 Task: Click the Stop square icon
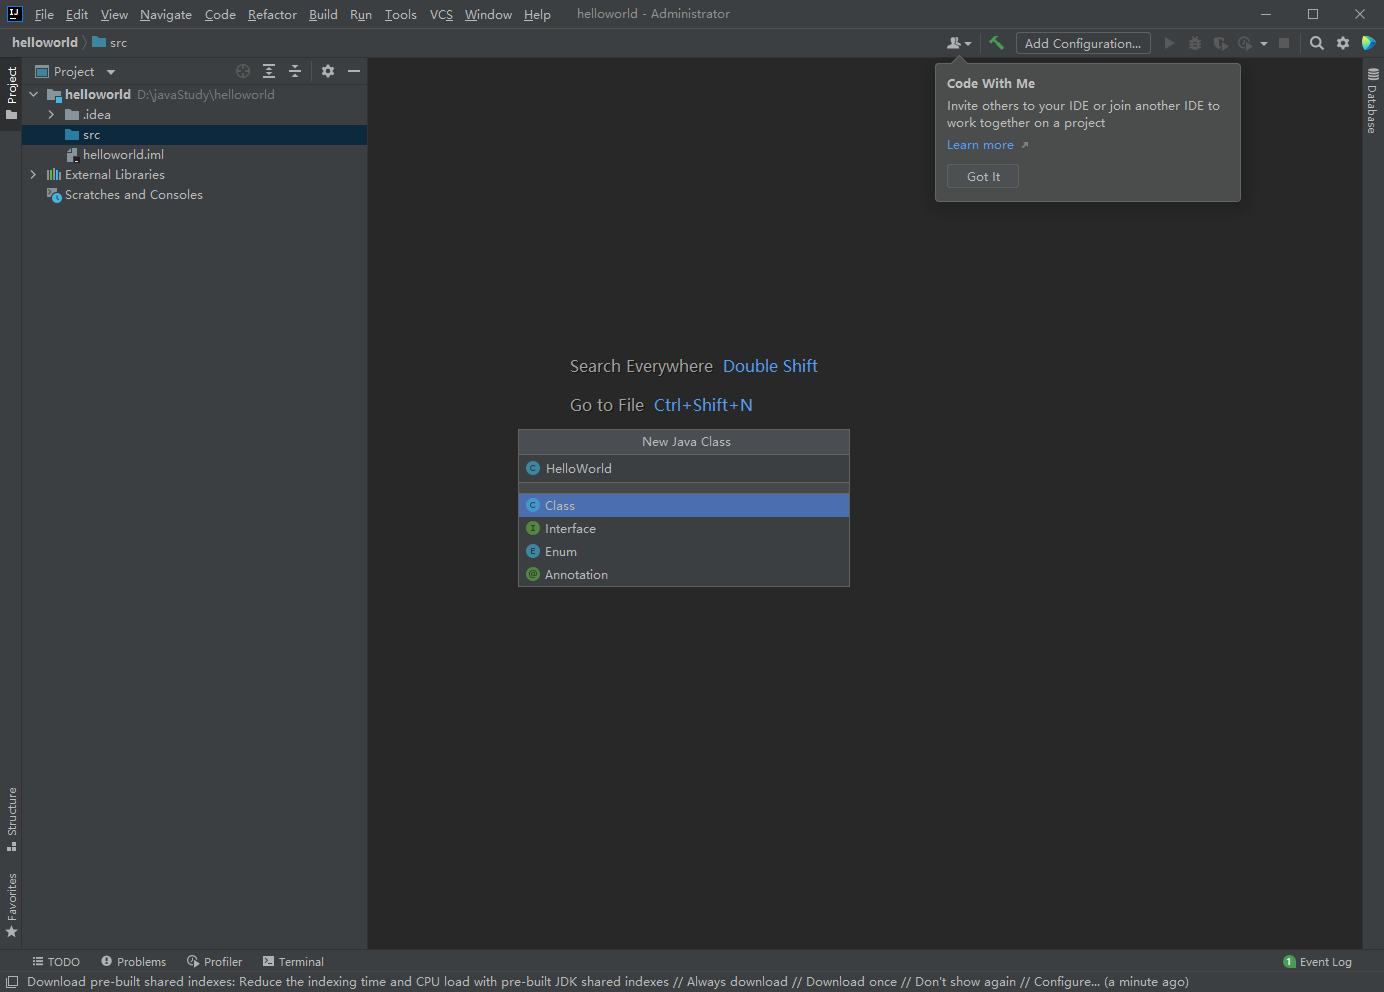coord(1284,43)
